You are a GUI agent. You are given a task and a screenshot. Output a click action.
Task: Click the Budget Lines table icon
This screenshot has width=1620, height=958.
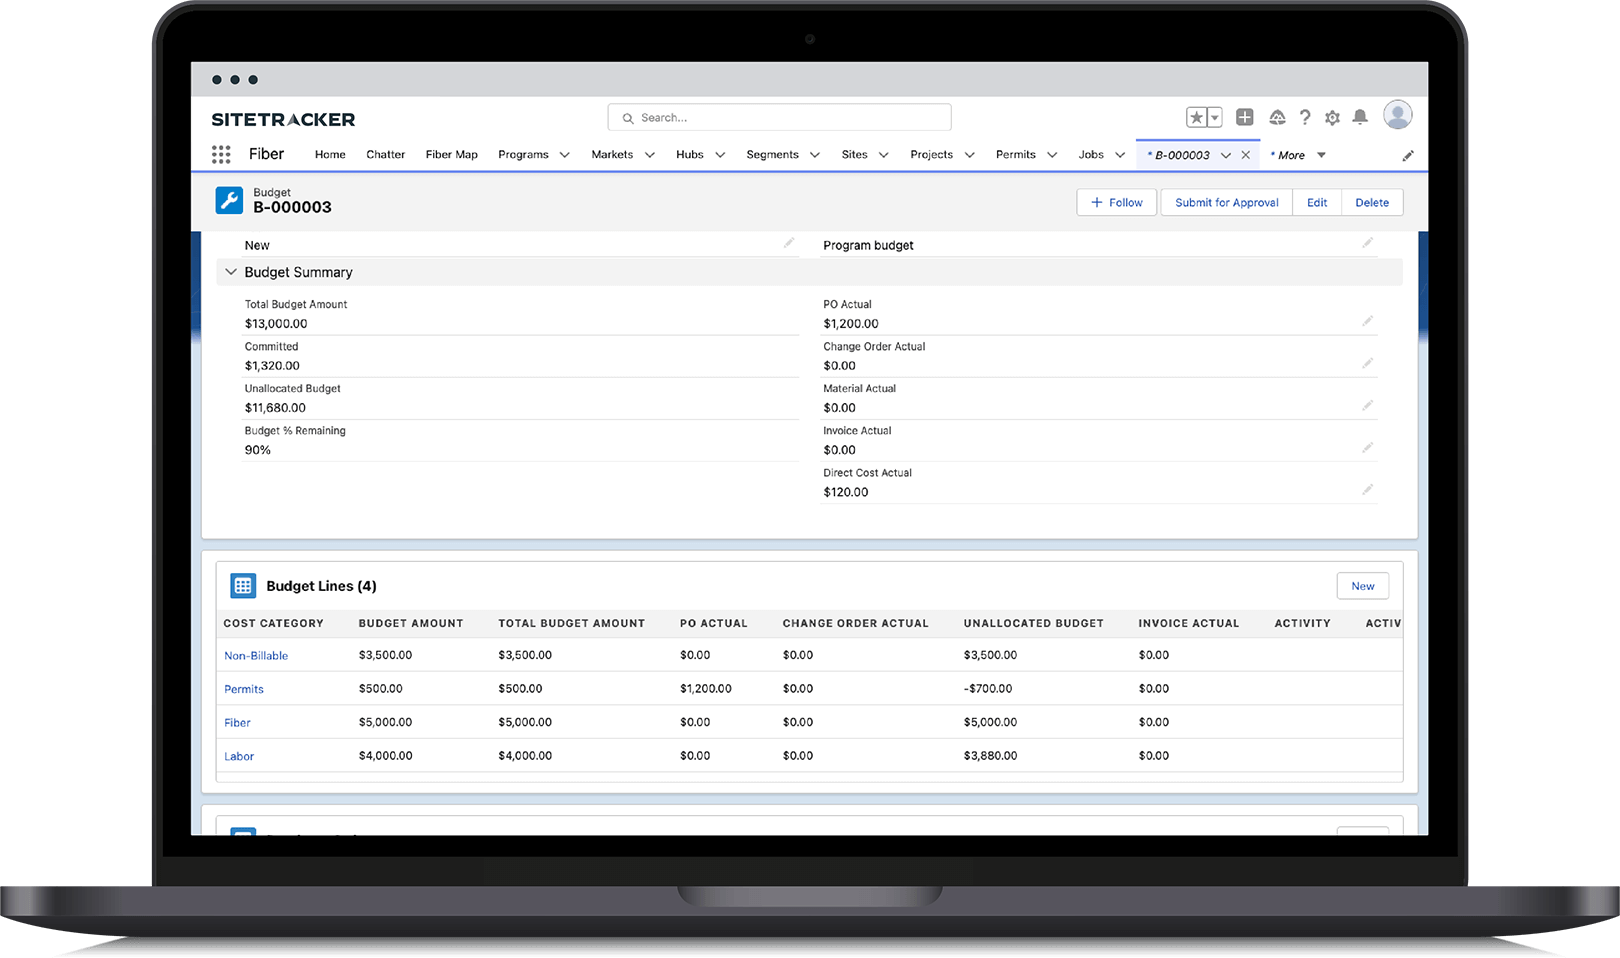point(243,586)
